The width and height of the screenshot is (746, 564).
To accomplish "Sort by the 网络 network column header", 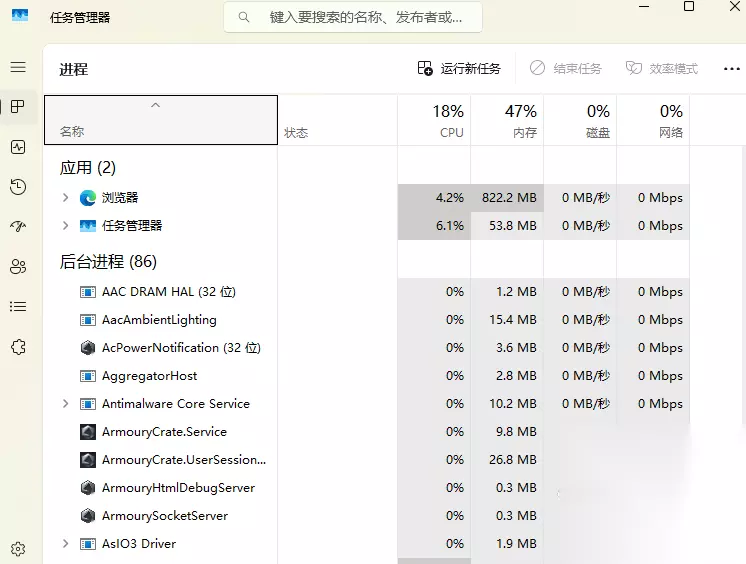I will [x=653, y=120].
